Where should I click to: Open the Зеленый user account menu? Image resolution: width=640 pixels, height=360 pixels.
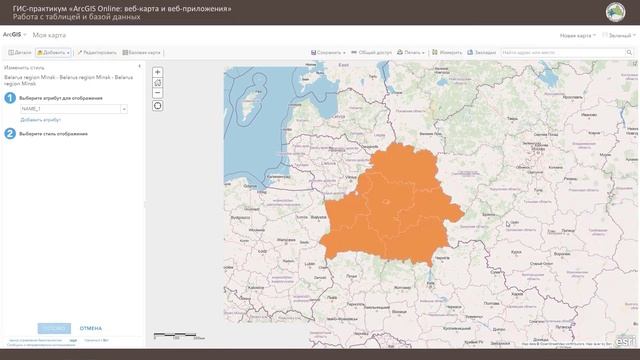click(619, 36)
